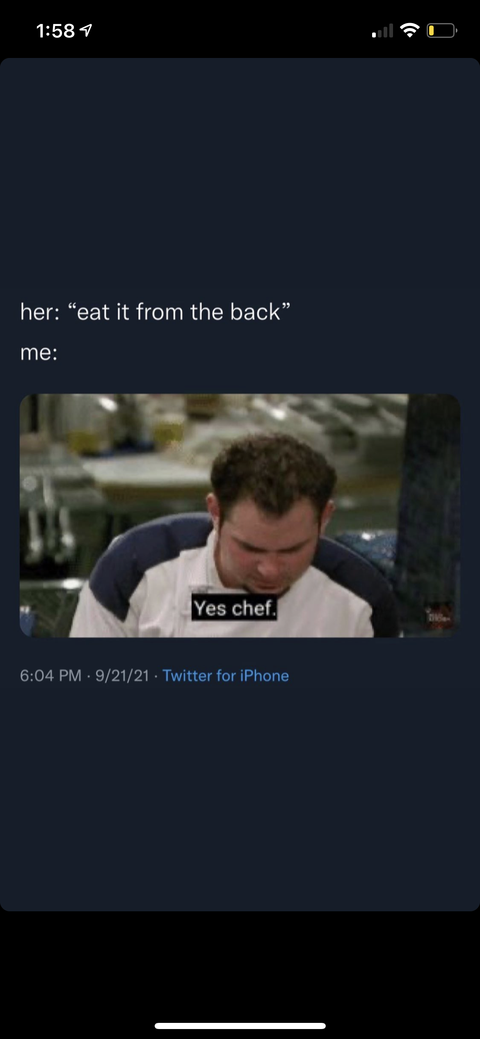Screen dimensions: 480x1039
Task: Tap the 'Yes chef.' subtitle caption
Action: point(234,607)
